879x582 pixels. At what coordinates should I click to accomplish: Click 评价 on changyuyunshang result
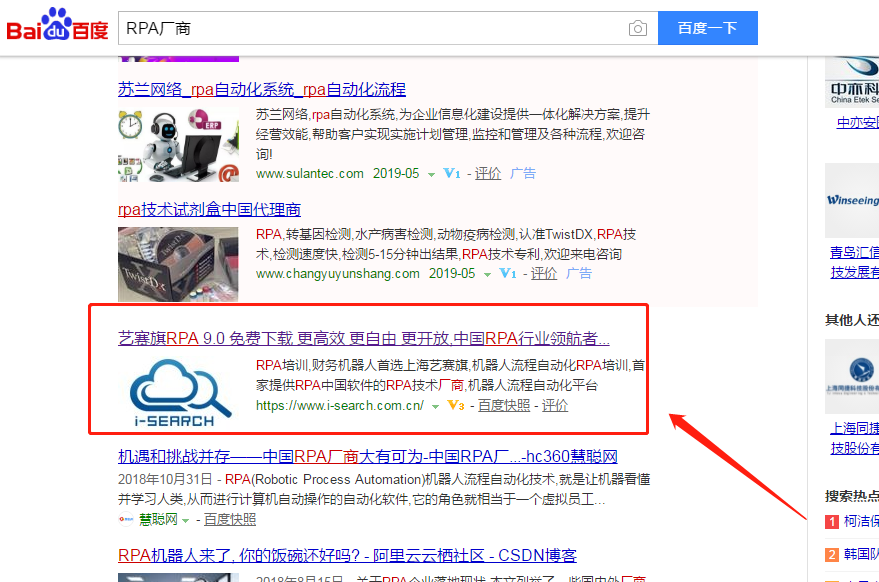[x=544, y=274]
